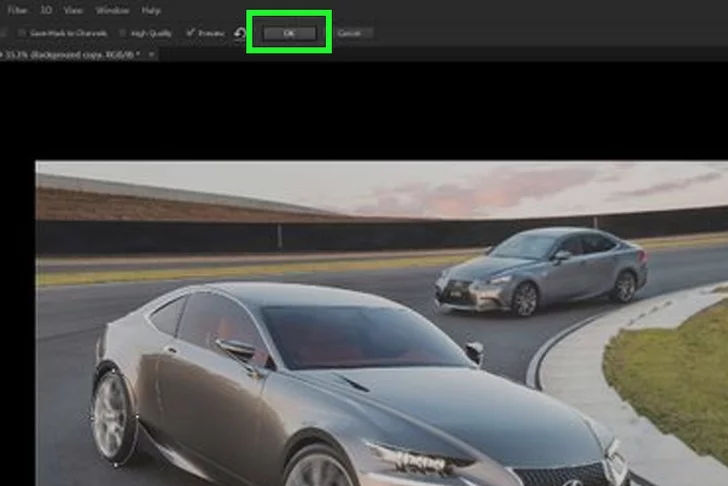Click the background sedan's front wheel
The height and width of the screenshot is (486, 728).
point(524,299)
